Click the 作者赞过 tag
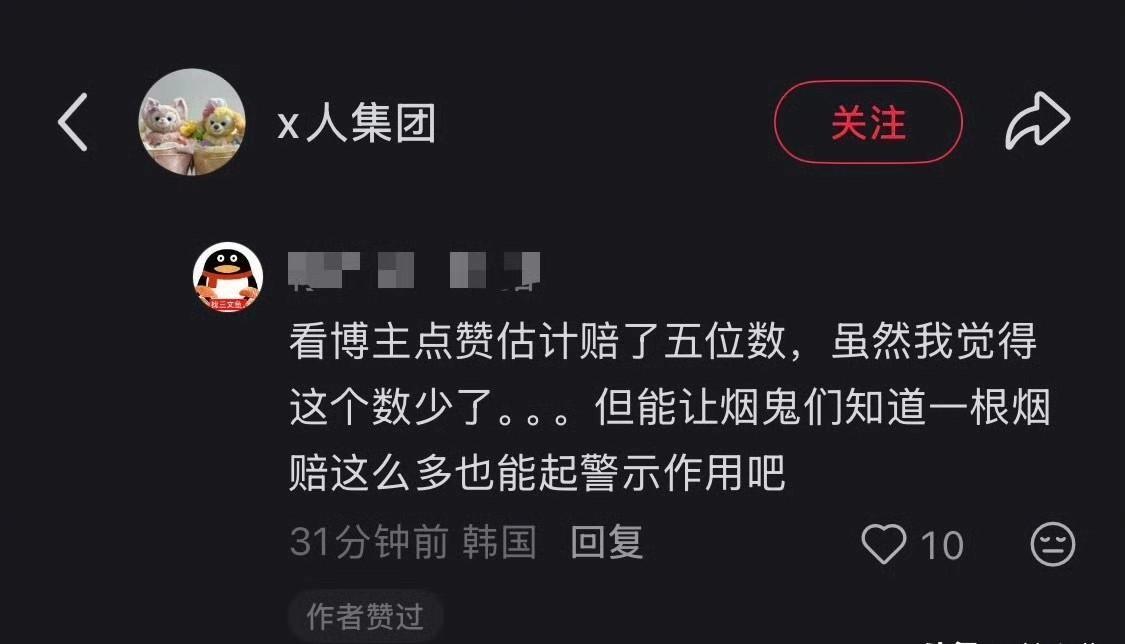This screenshot has width=1125, height=644. [x=365, y=616]
